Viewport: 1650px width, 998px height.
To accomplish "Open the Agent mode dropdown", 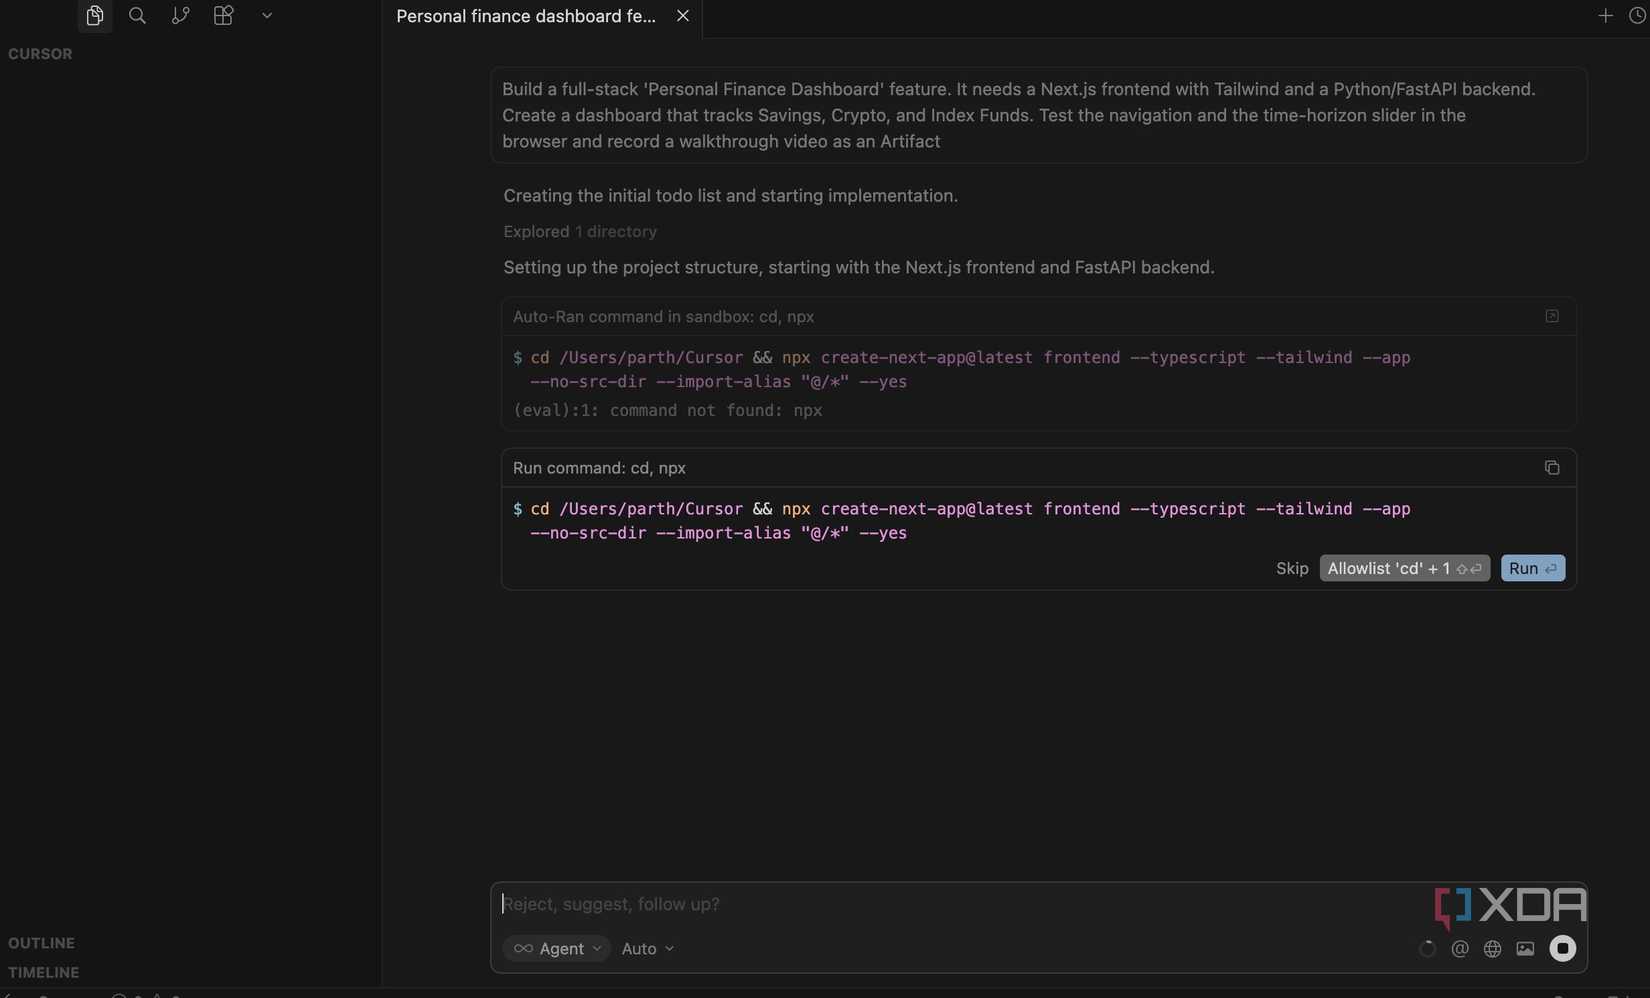I will click(x=557, y=949).
